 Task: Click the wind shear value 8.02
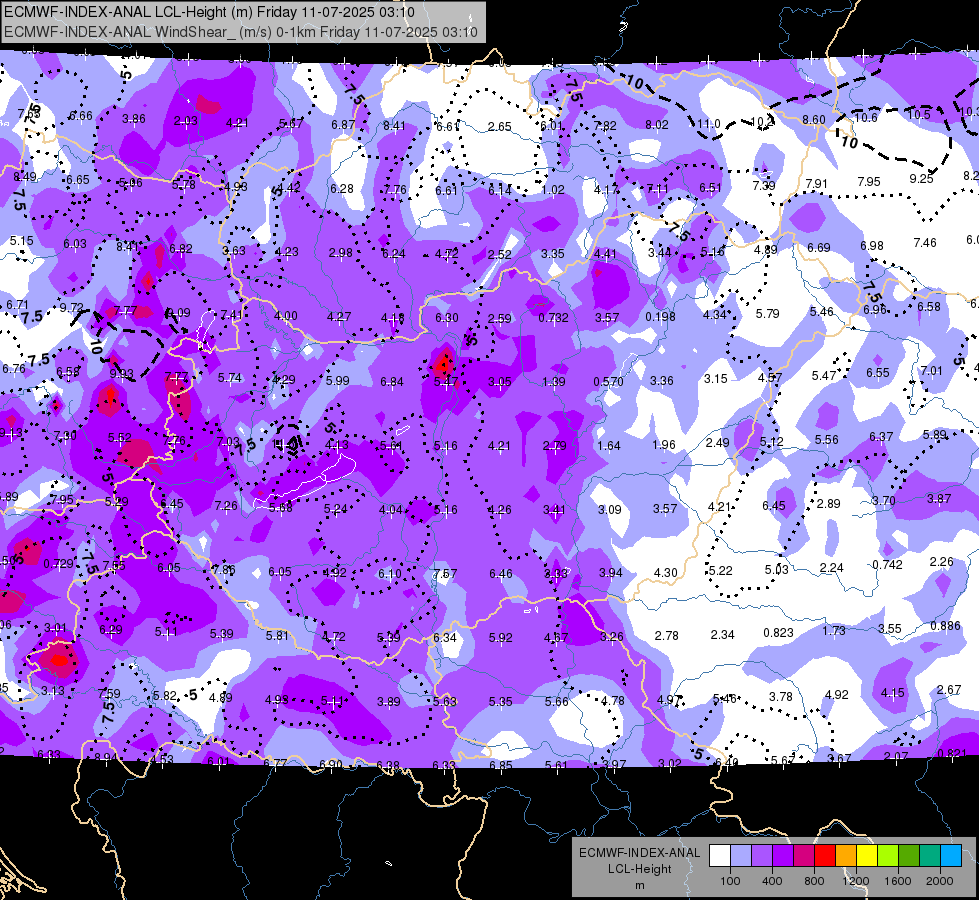point(657,125)
